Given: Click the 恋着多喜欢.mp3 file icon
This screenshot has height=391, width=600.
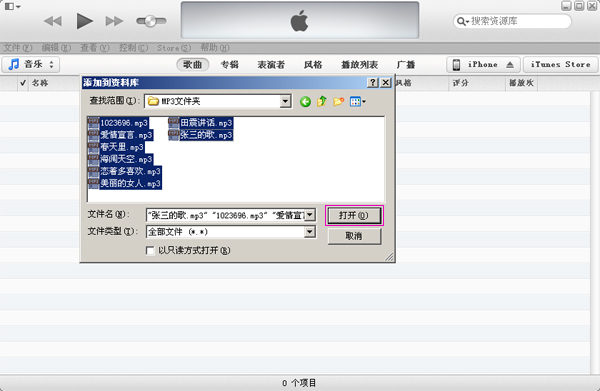Looking at the screenshot, I should coord(93,171).
